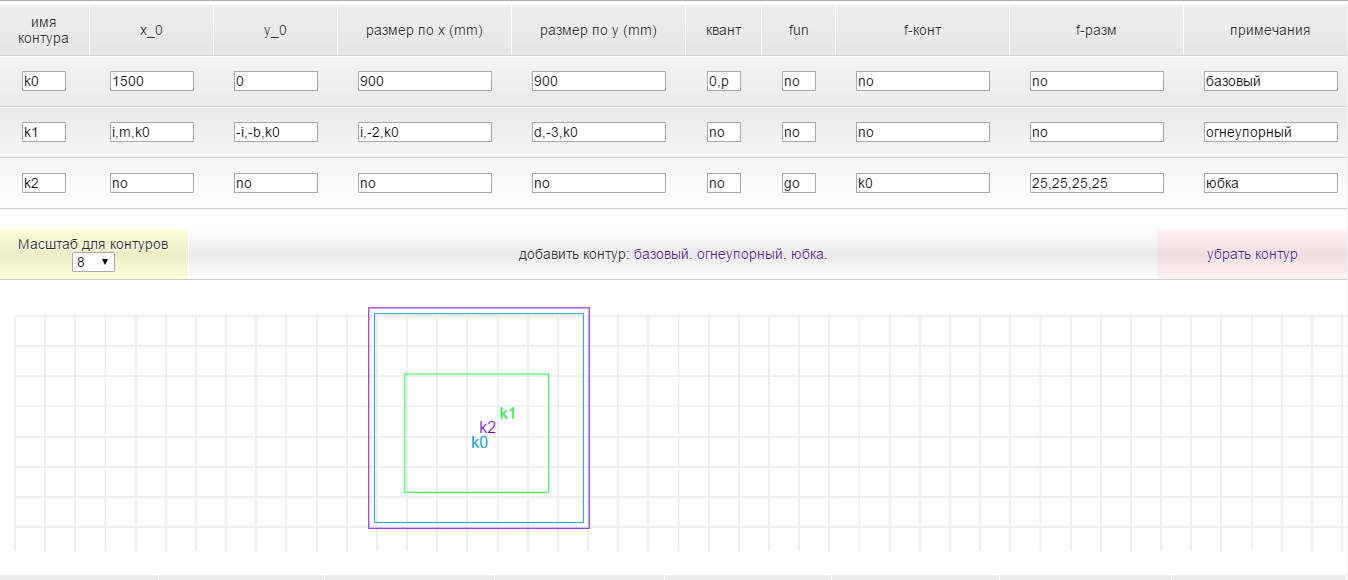The image size is (1348, 580).
Task: Click the квант field containing 0,p
Action: [724, 81]
